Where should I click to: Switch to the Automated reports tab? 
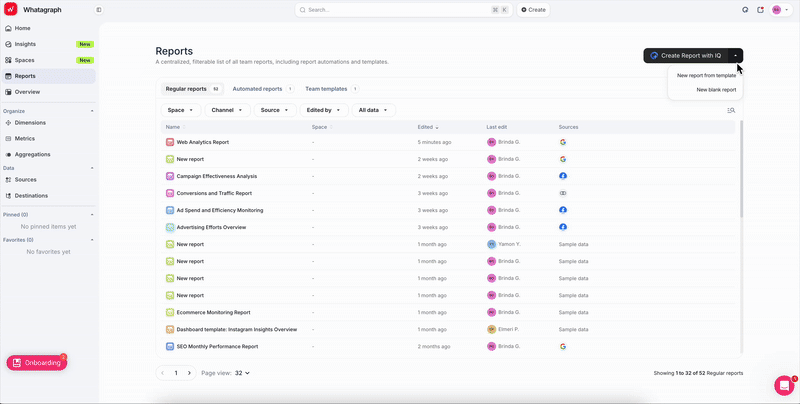click(x=257, y=89)
